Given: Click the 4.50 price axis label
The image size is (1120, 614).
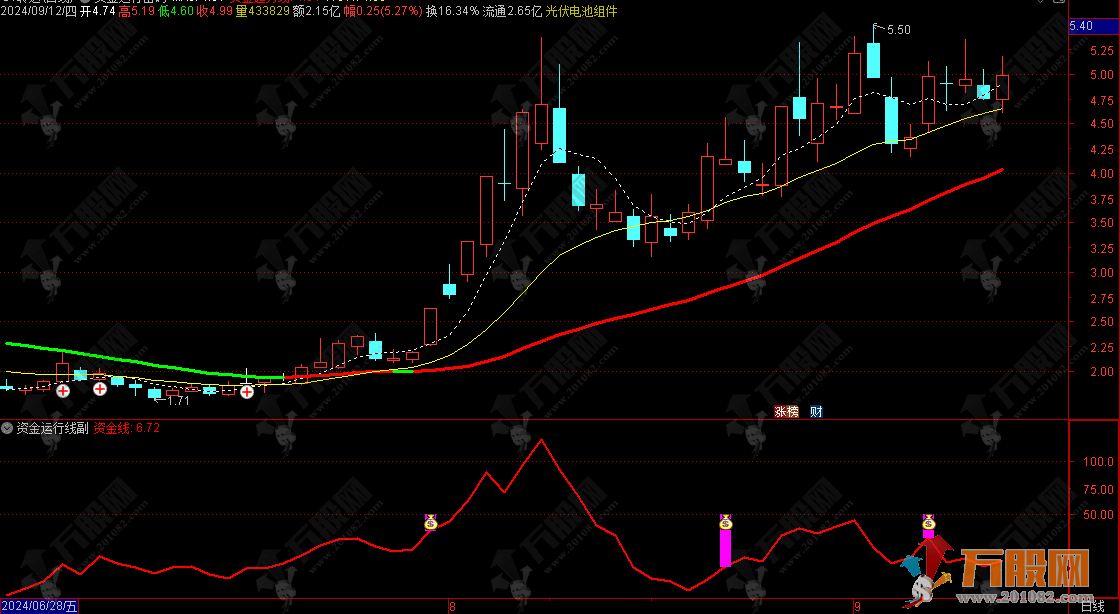Looking at the screenshot, I should click(x=1101, y=124).
